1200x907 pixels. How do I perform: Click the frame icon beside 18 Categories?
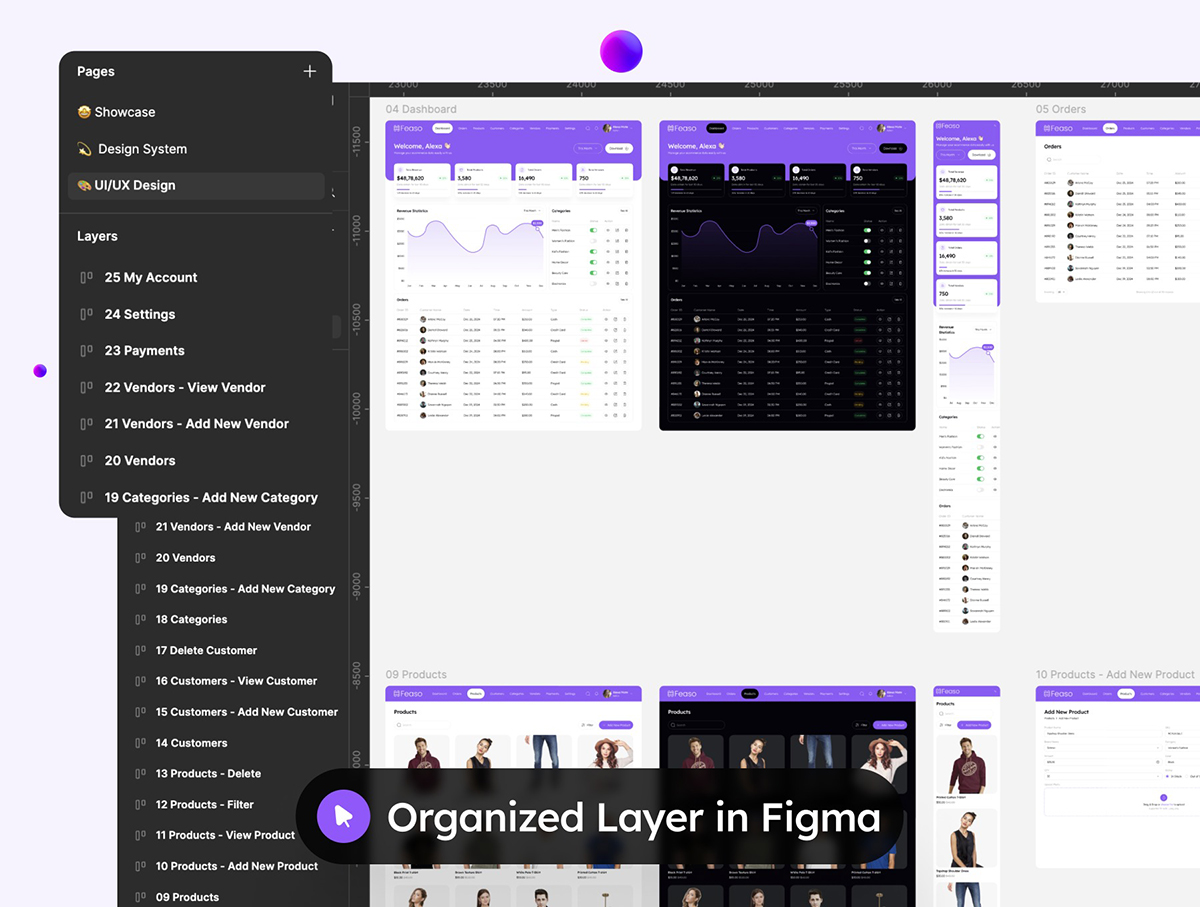(141, 620)
